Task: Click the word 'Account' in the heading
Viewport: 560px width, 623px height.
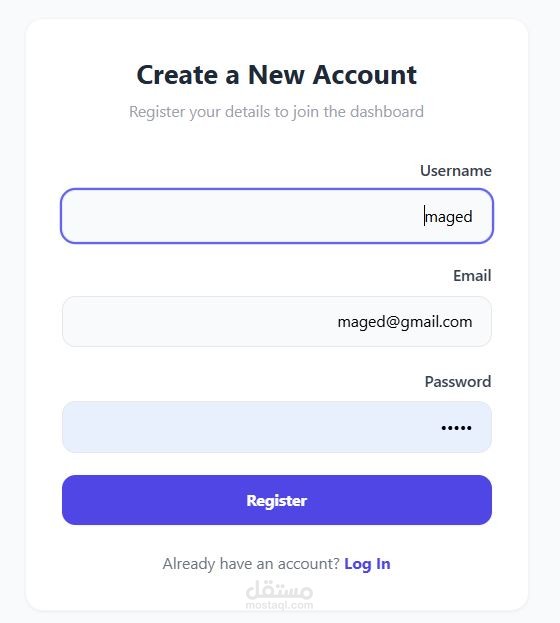Action: tap(364, 75)
